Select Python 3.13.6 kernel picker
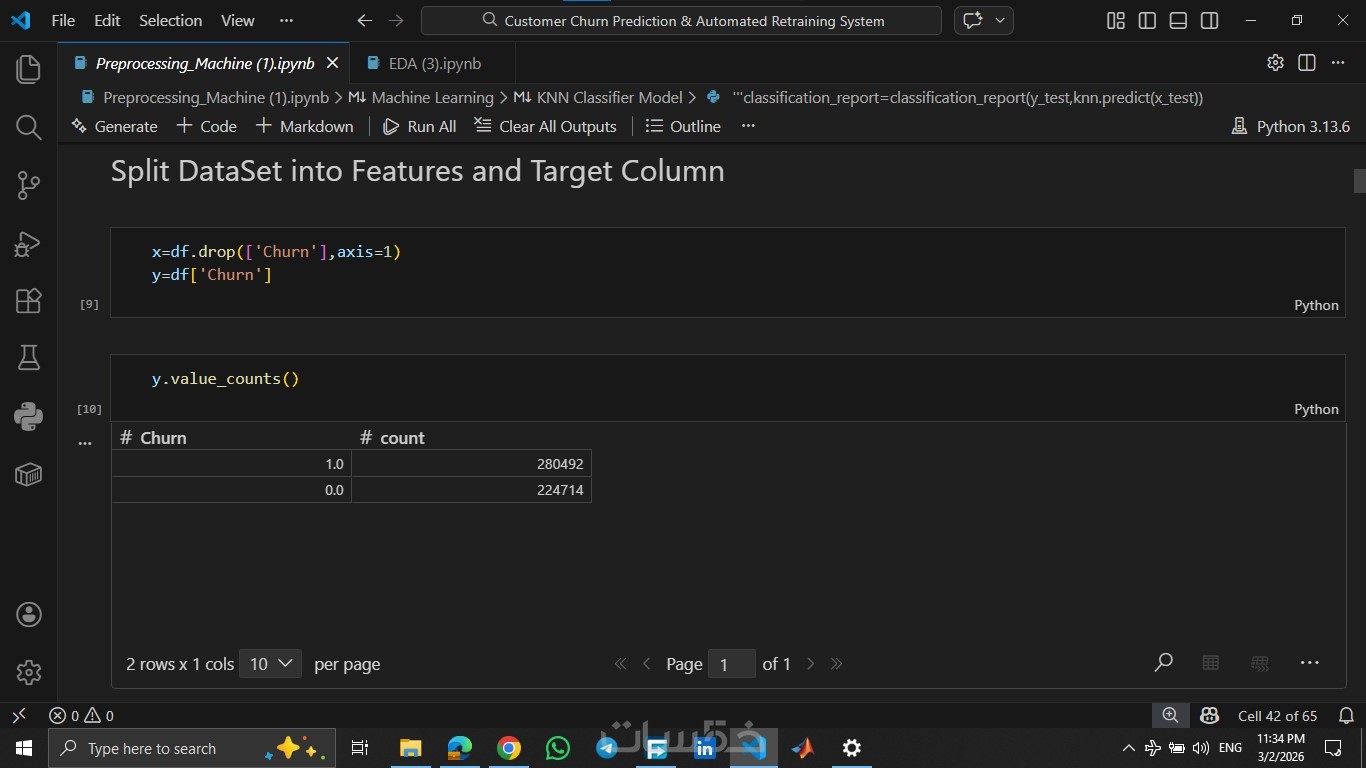 click(1291, 126)
